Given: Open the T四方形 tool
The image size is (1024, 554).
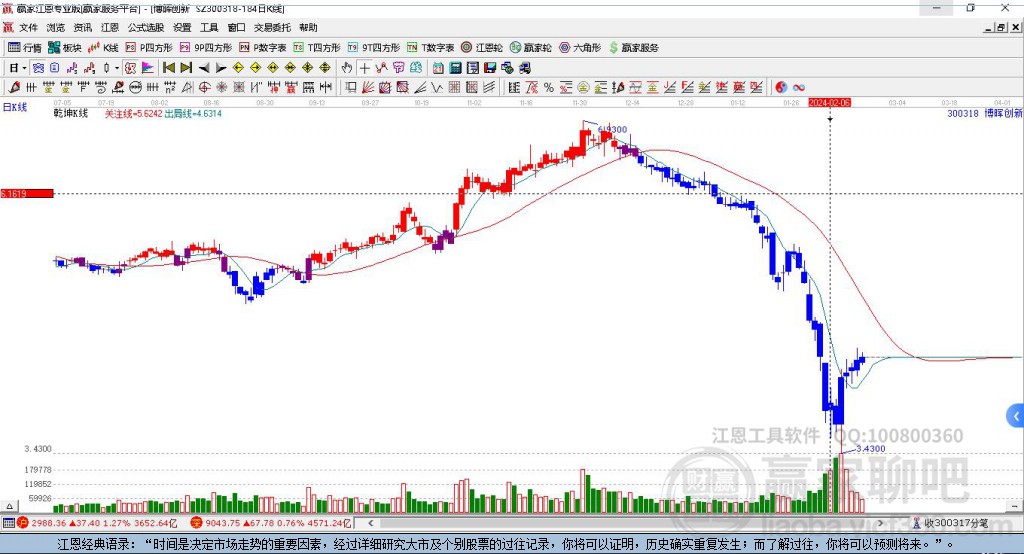Looking at the screenshot, I should [317, 48].
